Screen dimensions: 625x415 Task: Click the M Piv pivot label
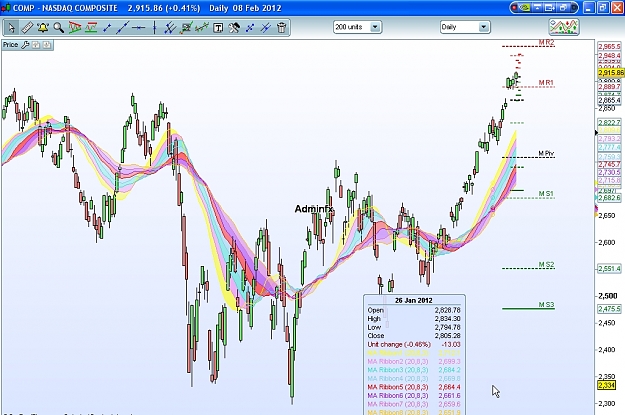pyautogui.click(x=546, y=153)
